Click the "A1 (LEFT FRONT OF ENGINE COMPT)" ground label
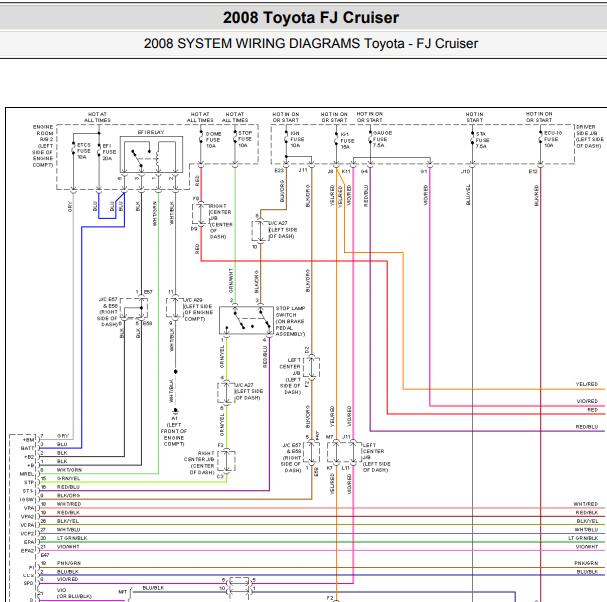 tap(174, 431)
